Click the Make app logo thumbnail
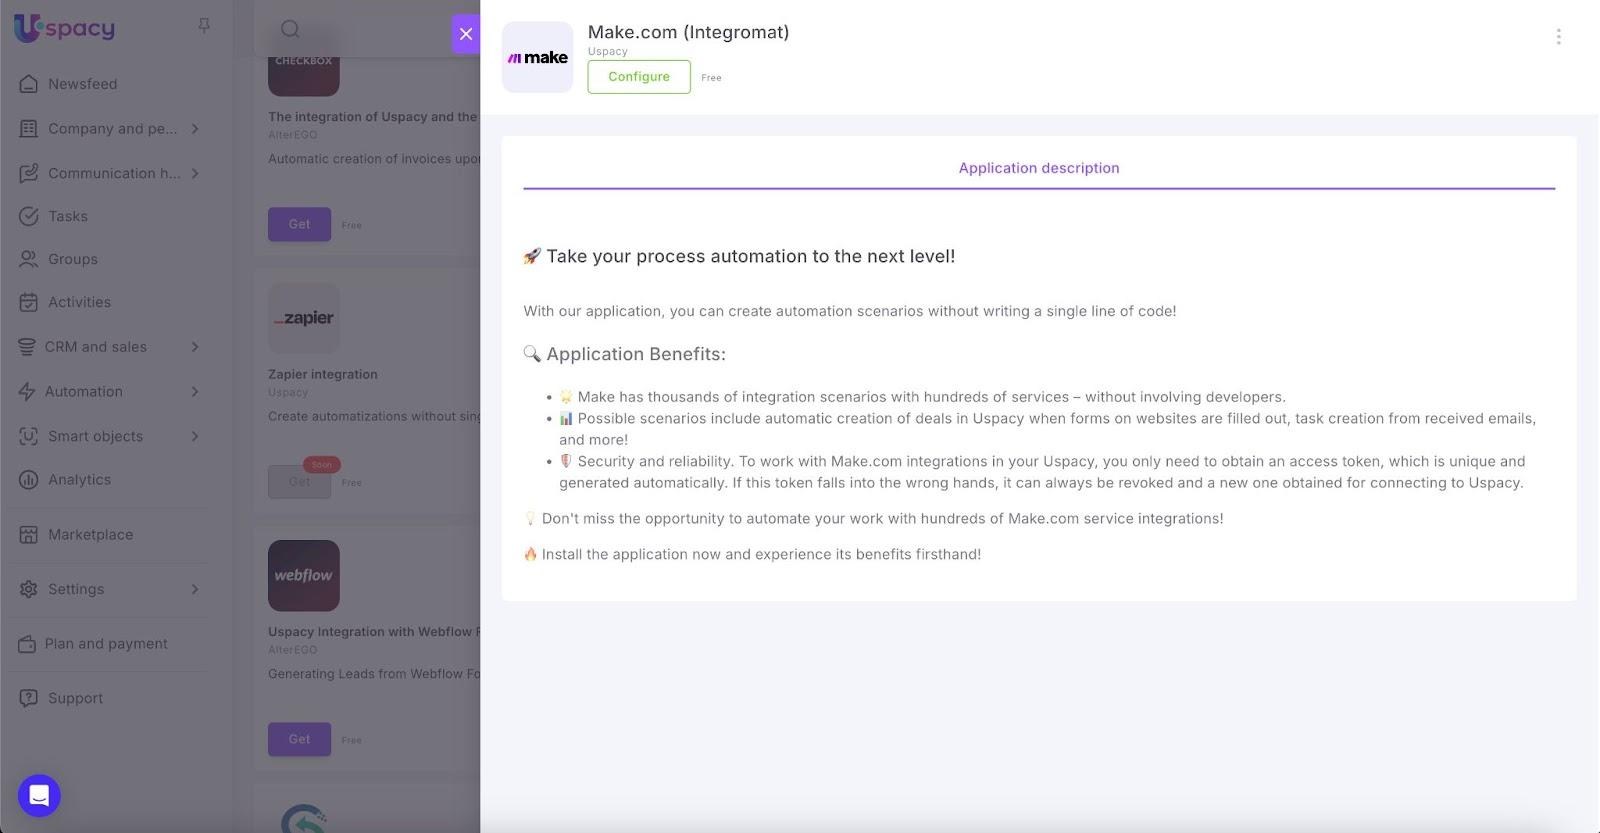1600x833 pixels. click(538, 58)
